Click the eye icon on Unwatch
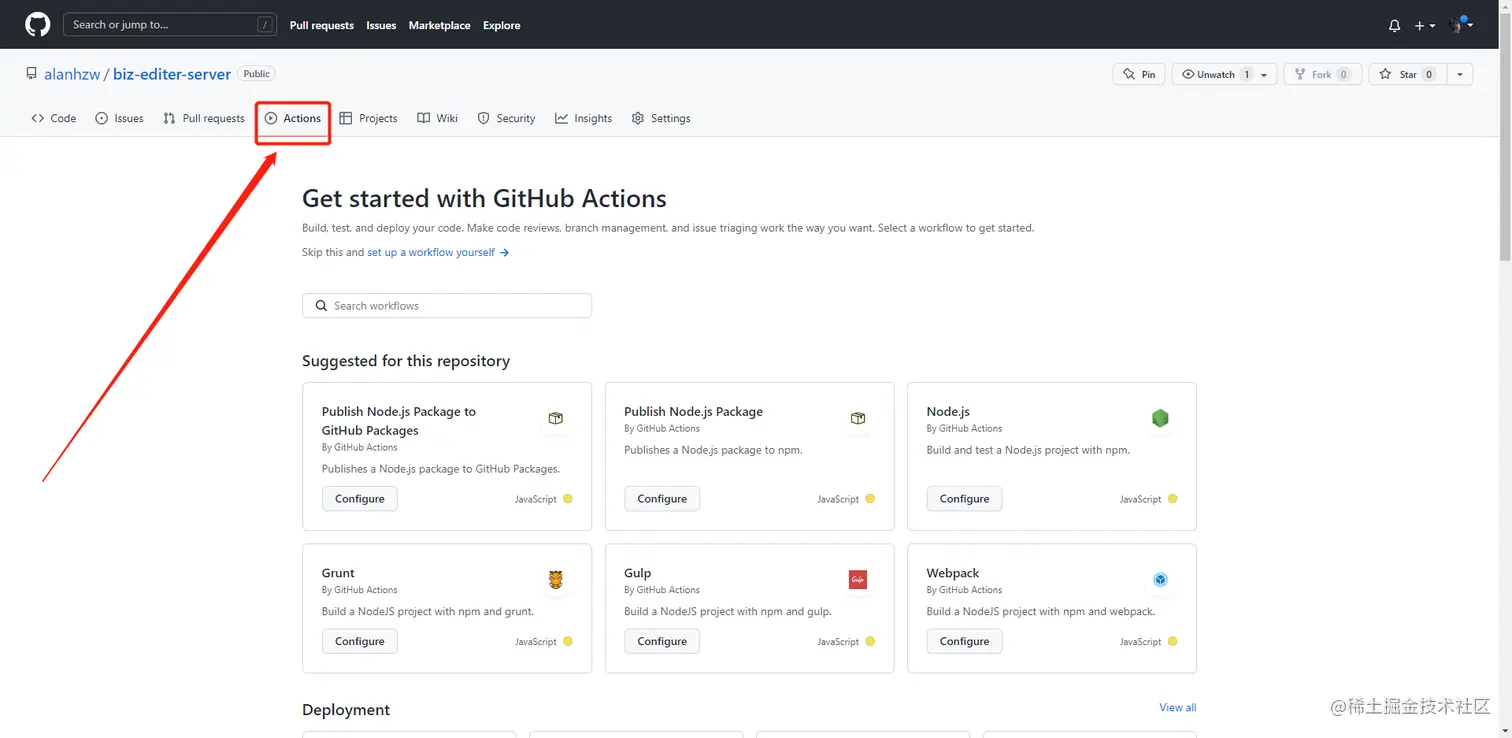This screenshot has height=738, width=1512. click(1188, 75)
